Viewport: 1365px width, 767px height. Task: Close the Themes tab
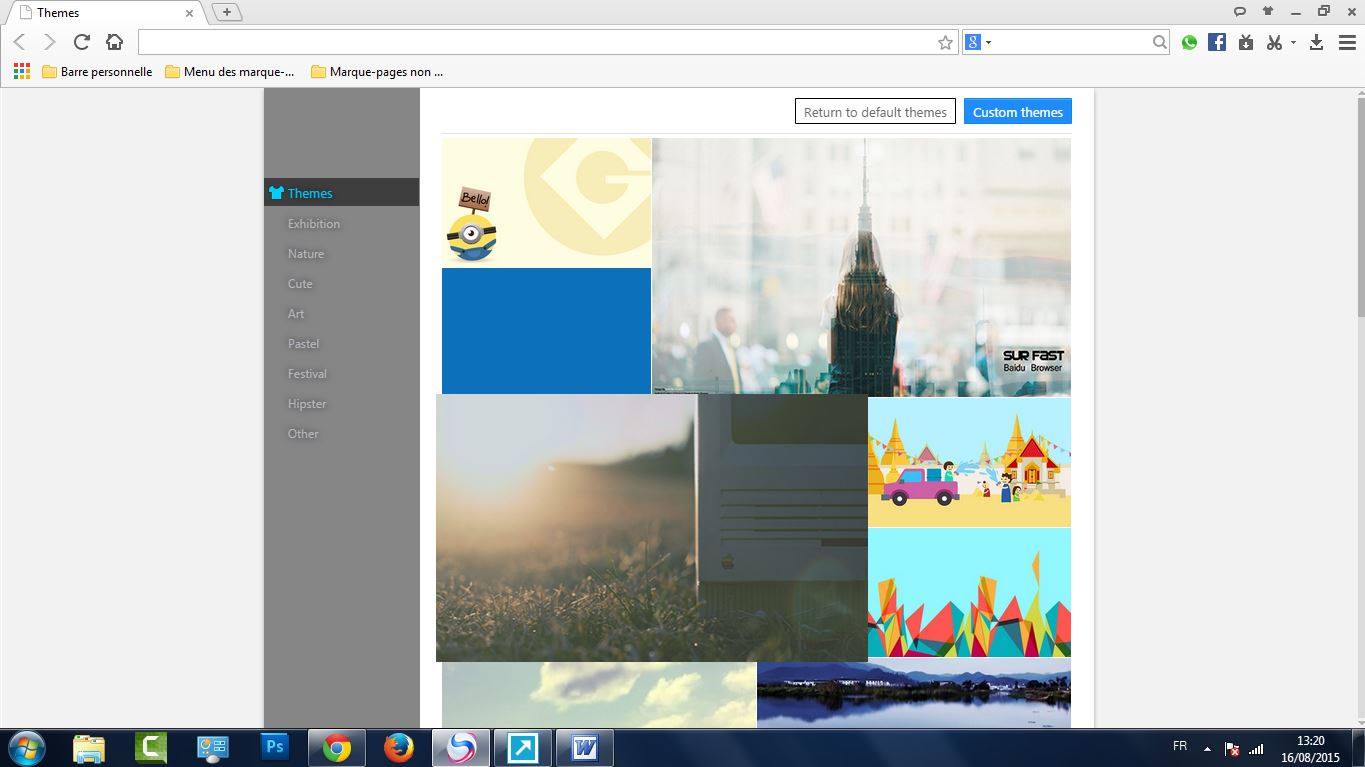click(189, 13)
